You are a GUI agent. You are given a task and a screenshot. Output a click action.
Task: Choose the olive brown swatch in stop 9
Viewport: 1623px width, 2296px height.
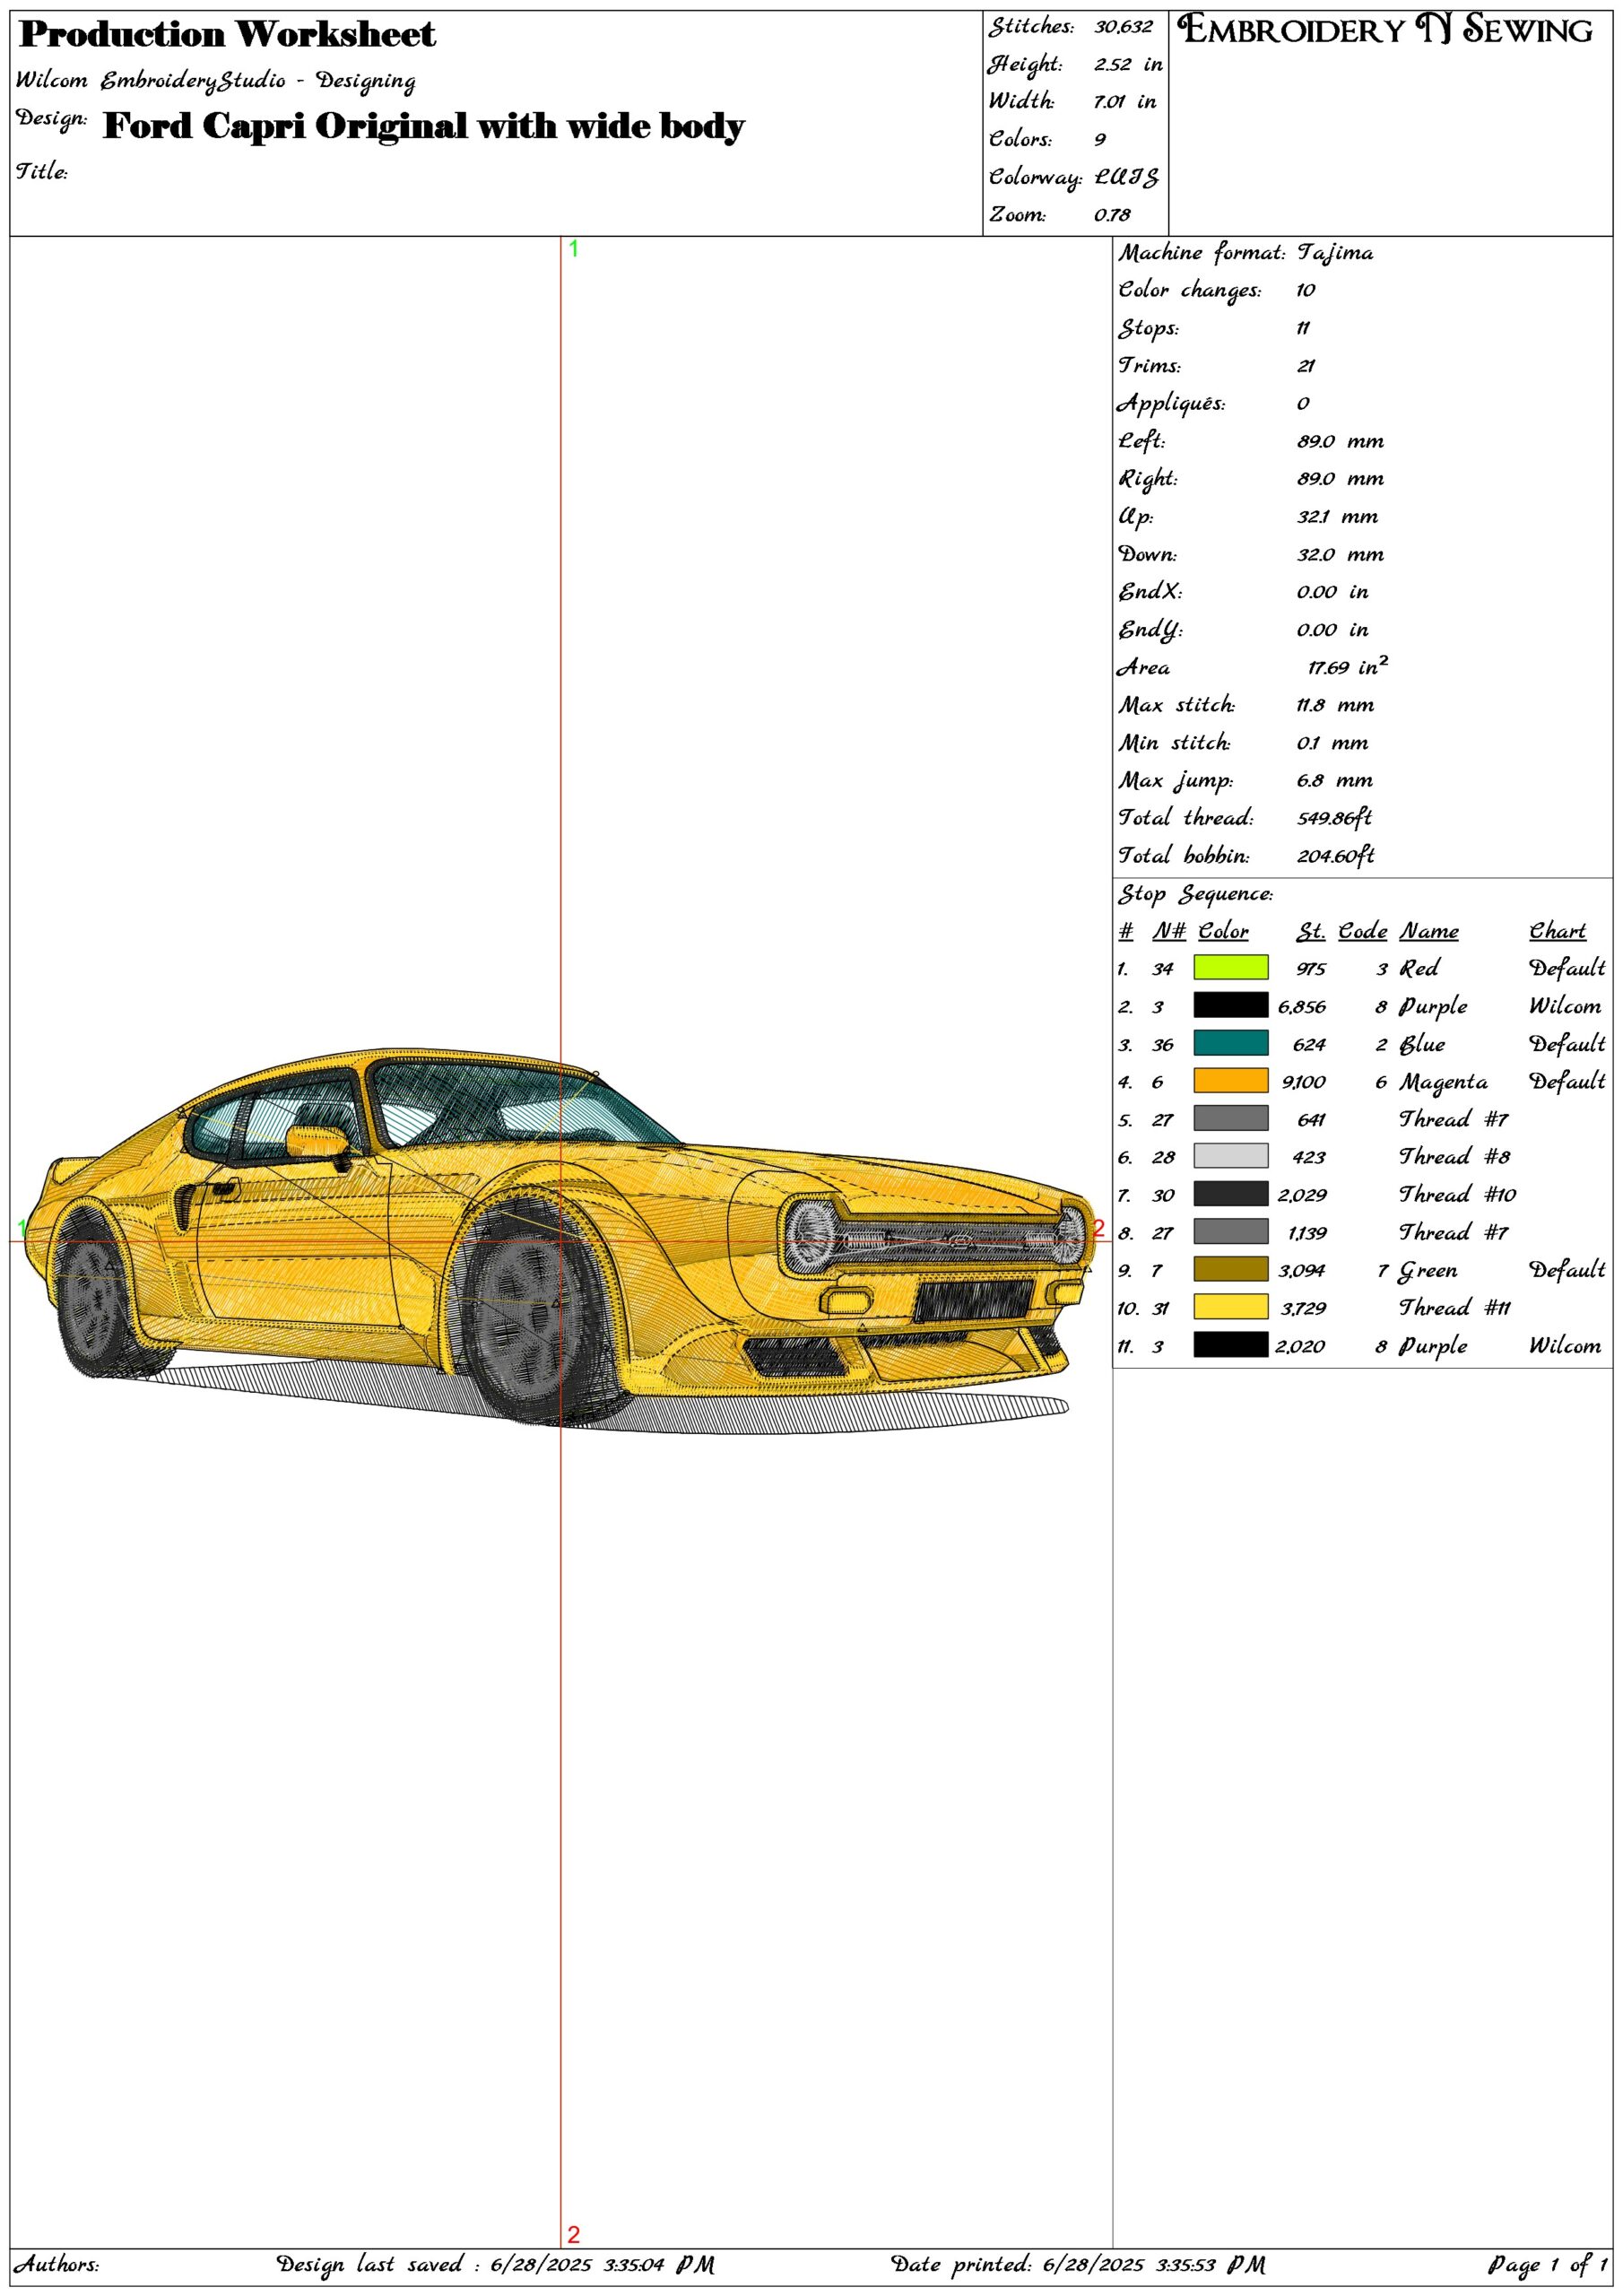(1230, 1270)
